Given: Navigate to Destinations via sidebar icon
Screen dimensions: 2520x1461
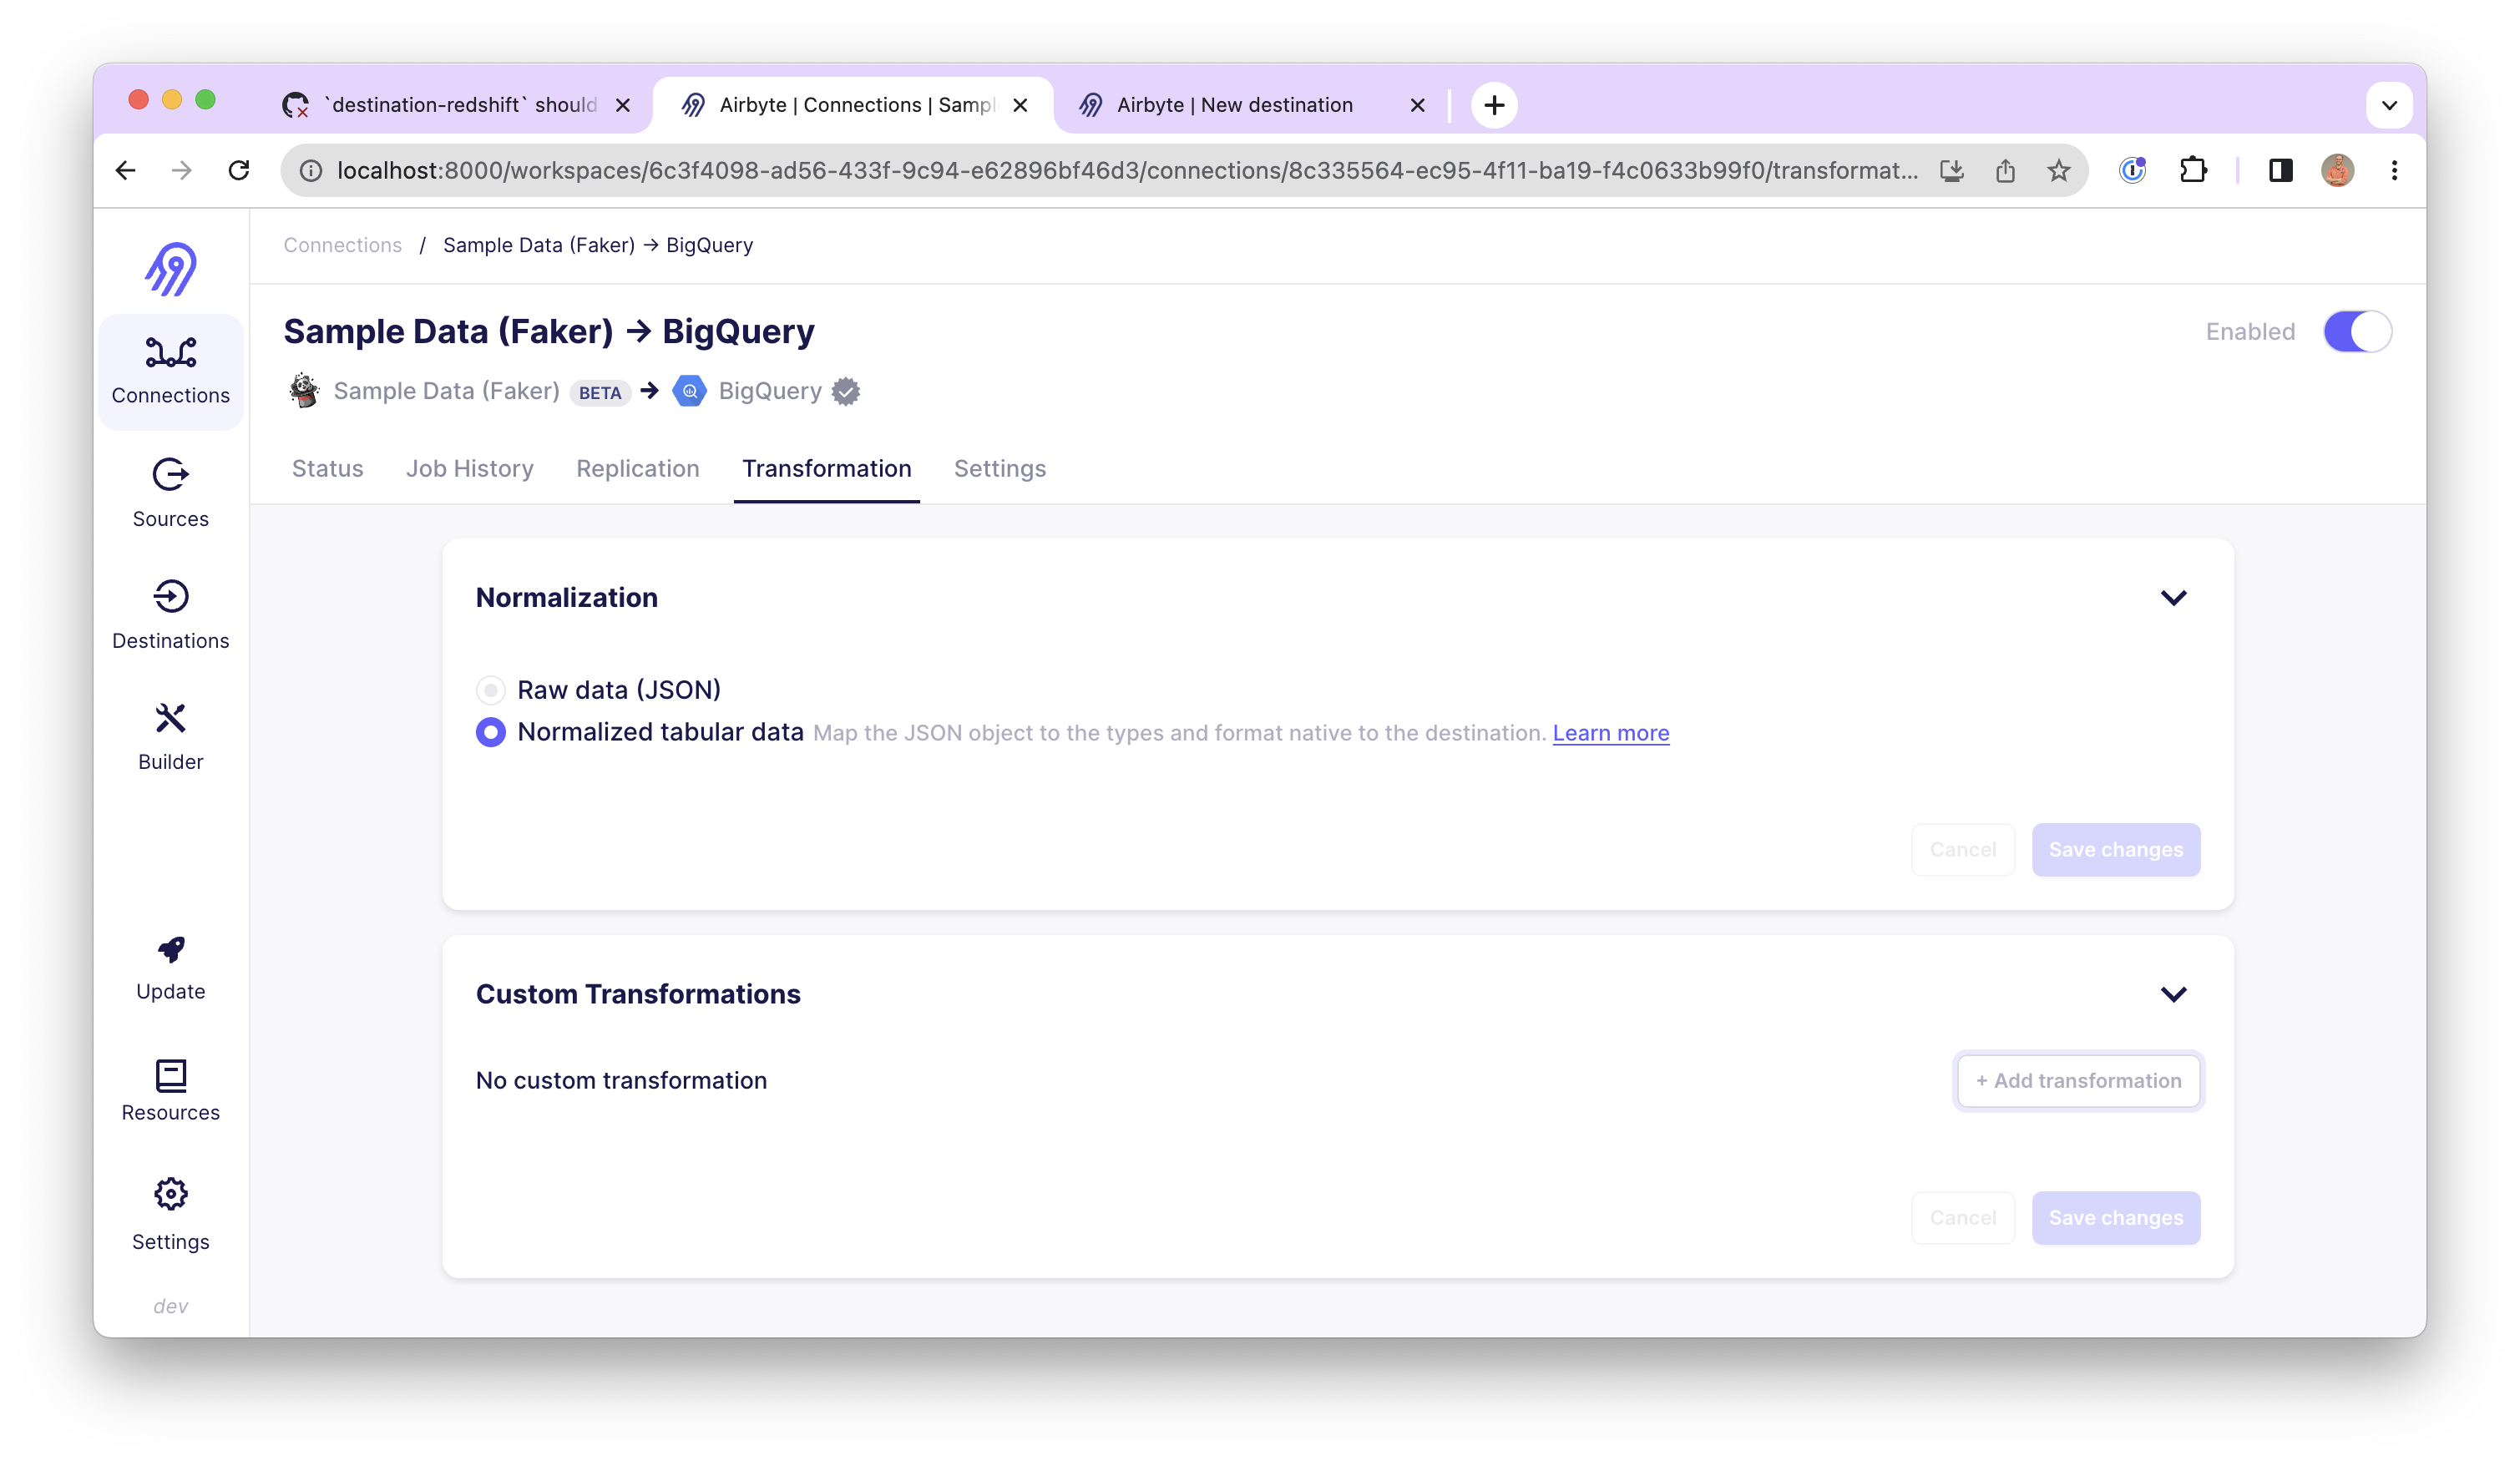Looking at the screenshot, I should (170, 613).
